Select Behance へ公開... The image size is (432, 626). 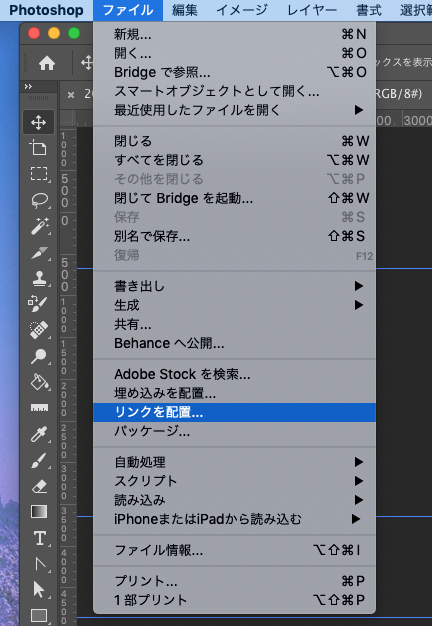point(234,343)
